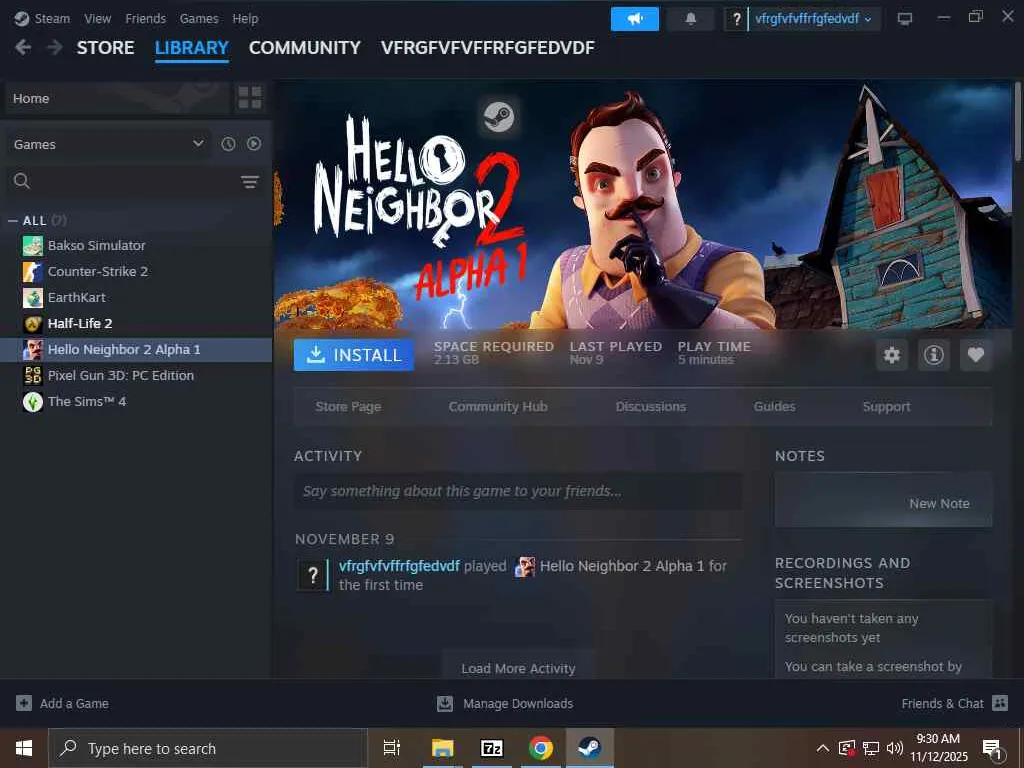Click the Pixel Gun 3D game icon
Screen dimensions: 1024x768
coord(33,376)
